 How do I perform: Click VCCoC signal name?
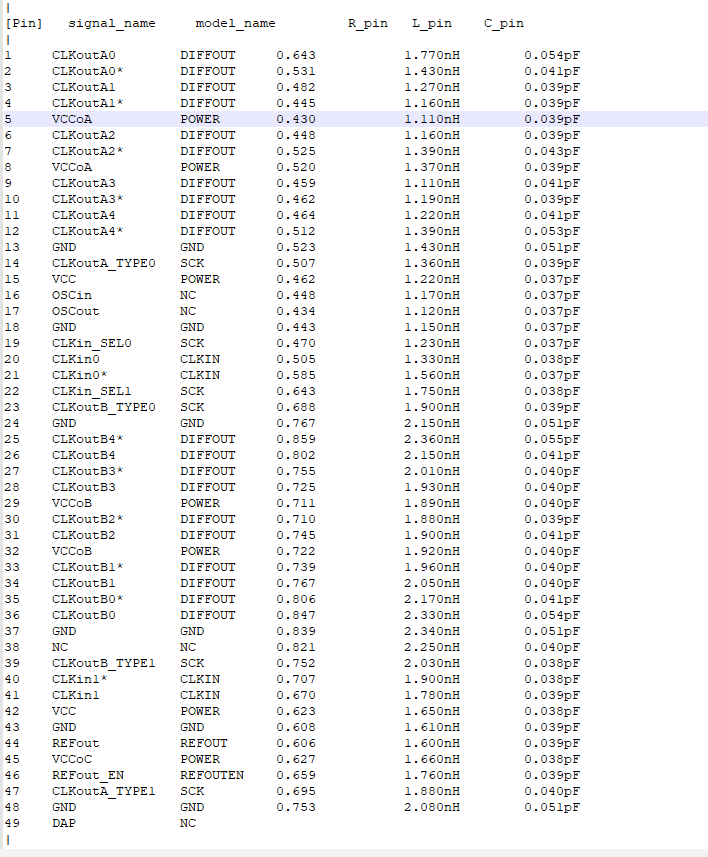[72, 759]
